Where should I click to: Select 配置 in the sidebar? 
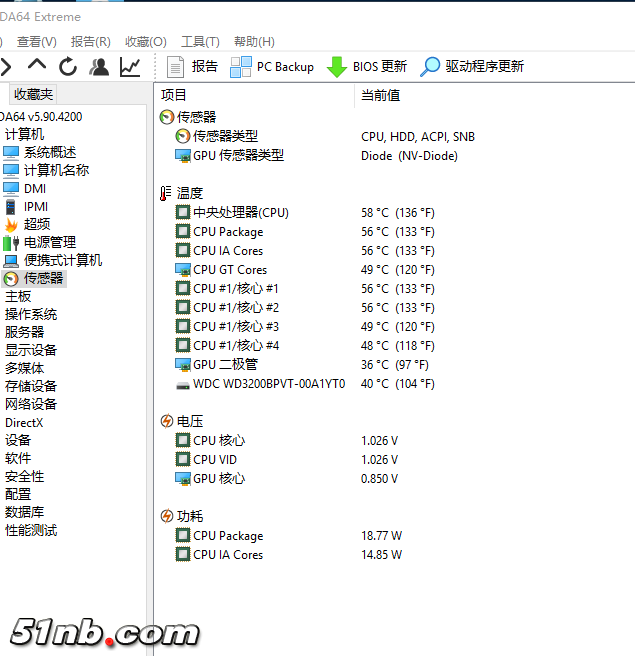18,495
